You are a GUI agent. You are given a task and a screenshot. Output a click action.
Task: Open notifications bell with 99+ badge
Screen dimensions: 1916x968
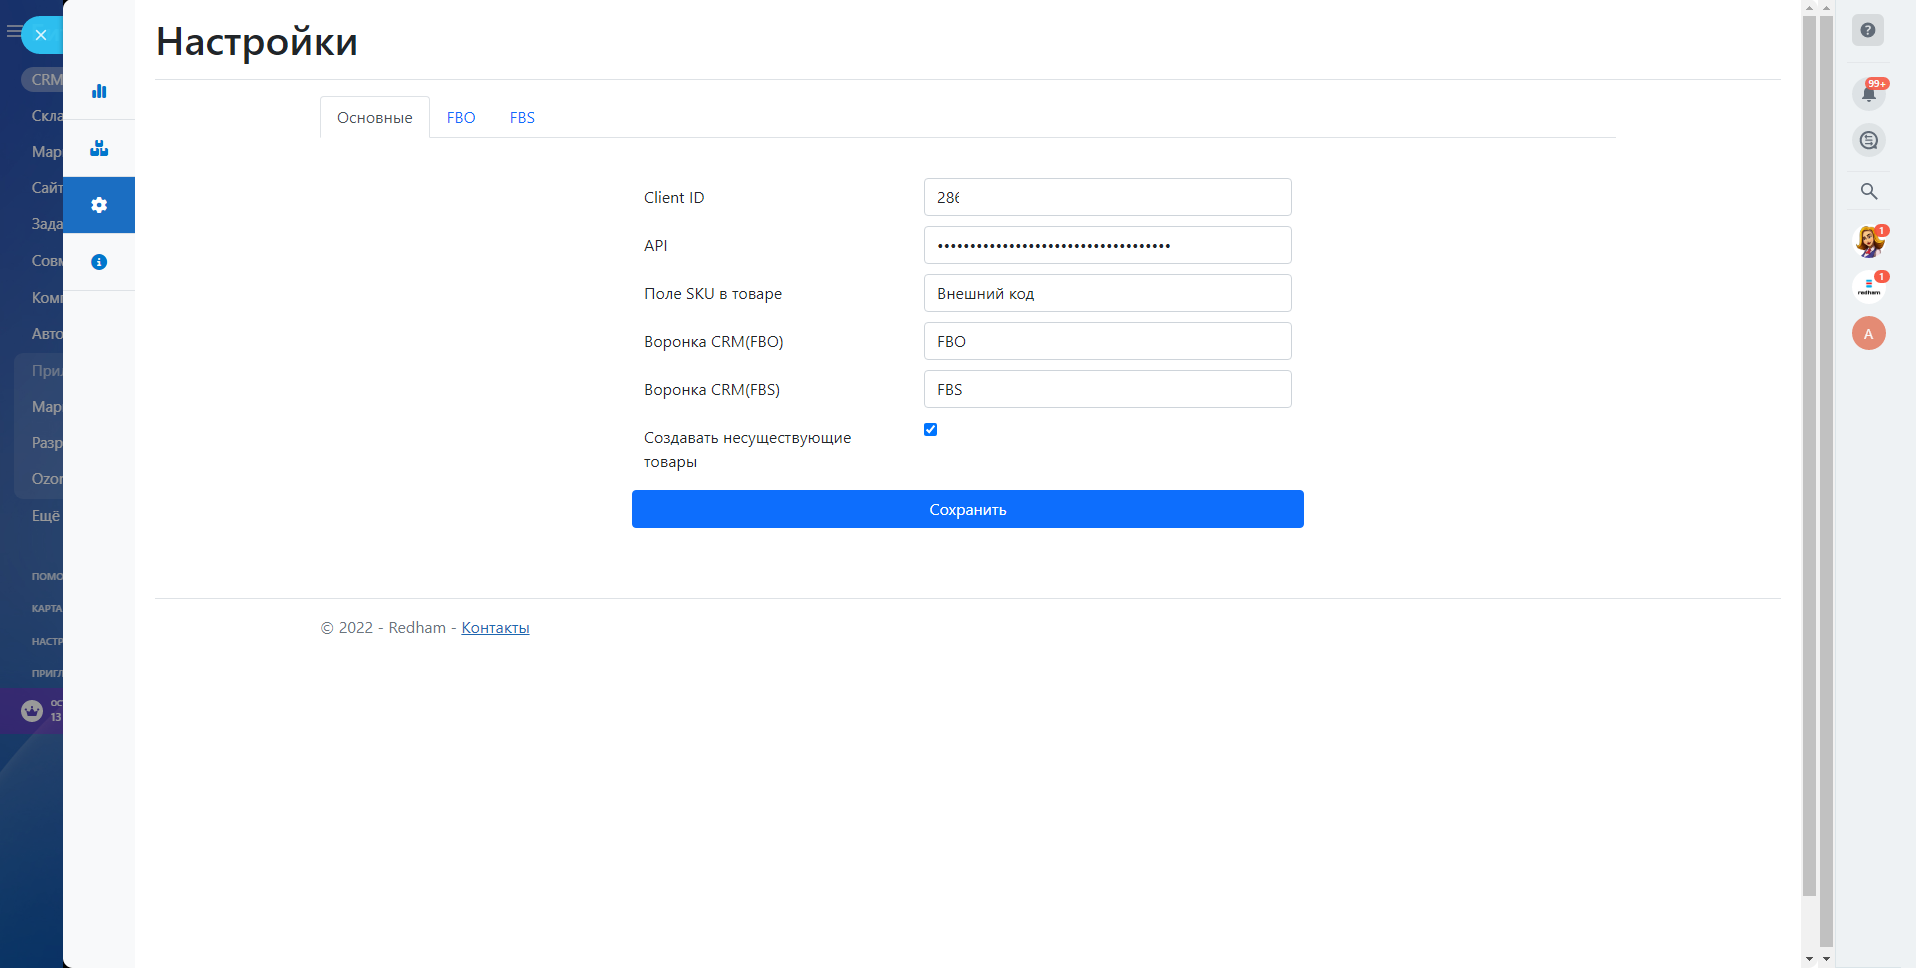(x=1868, y=94)
